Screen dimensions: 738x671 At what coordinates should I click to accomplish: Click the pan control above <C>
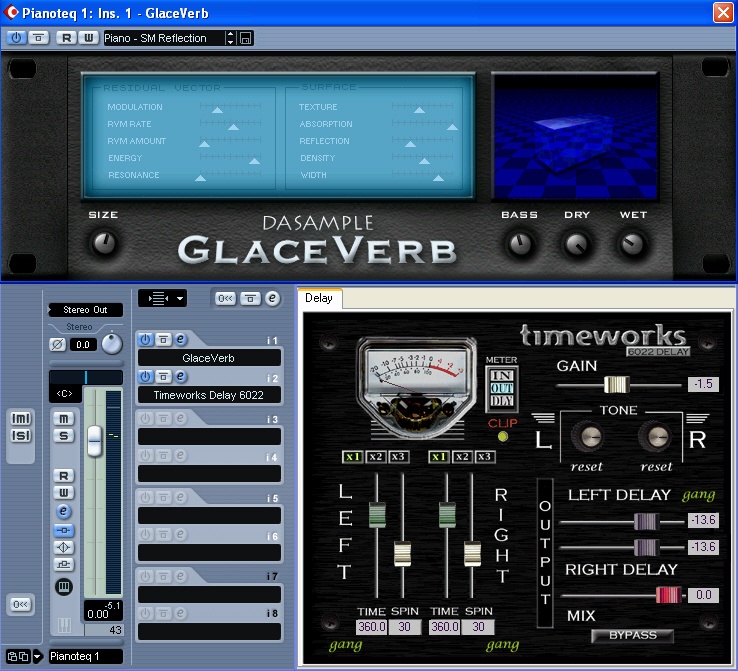[x=86, y=377]
